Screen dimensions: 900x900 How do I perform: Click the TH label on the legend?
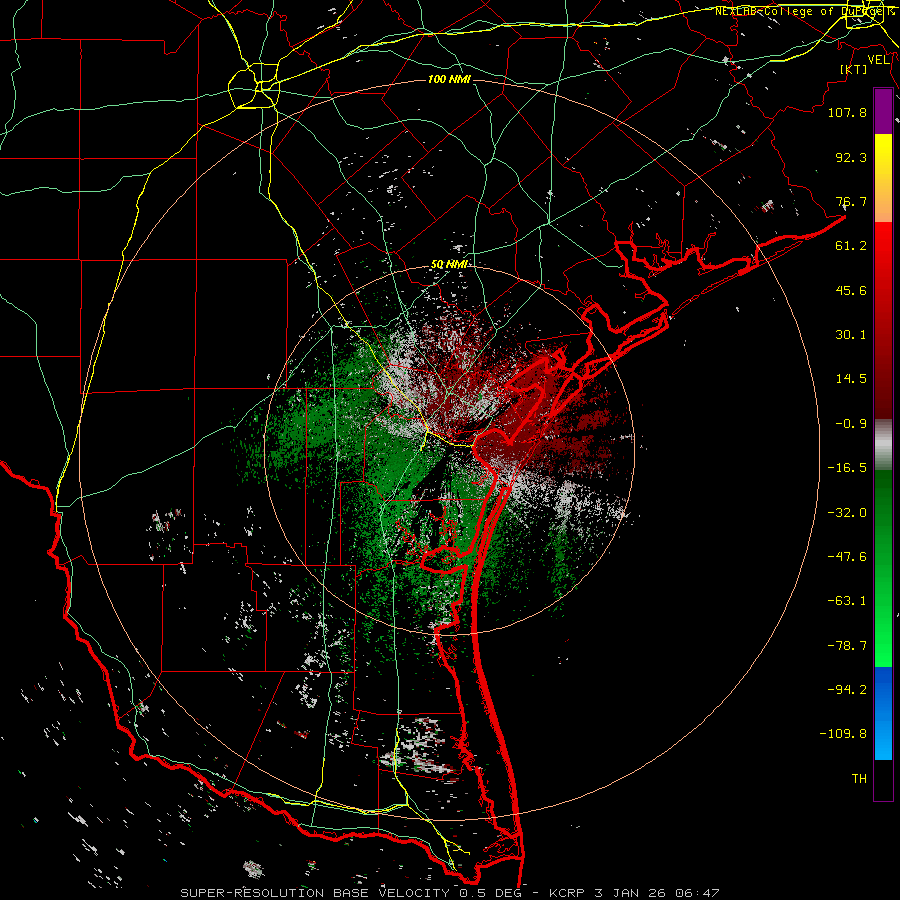point(859,779)
